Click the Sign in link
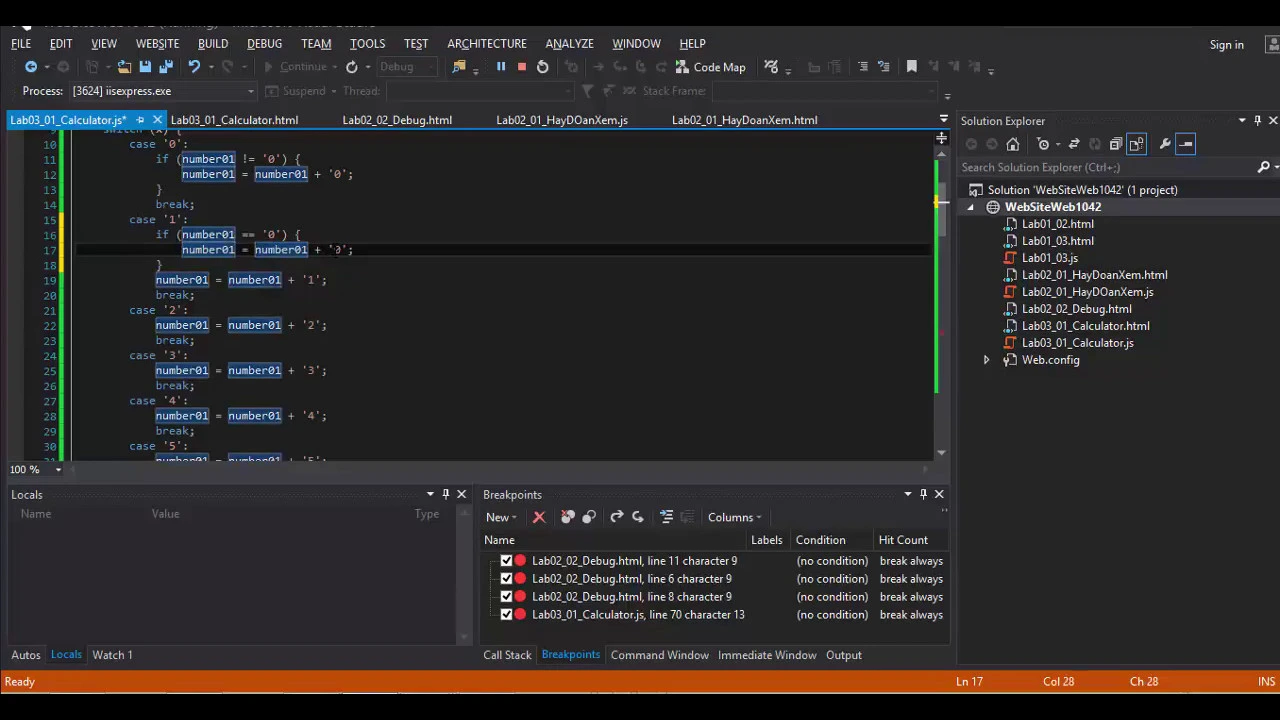The image size is (1280, 720). [1227, 45]
